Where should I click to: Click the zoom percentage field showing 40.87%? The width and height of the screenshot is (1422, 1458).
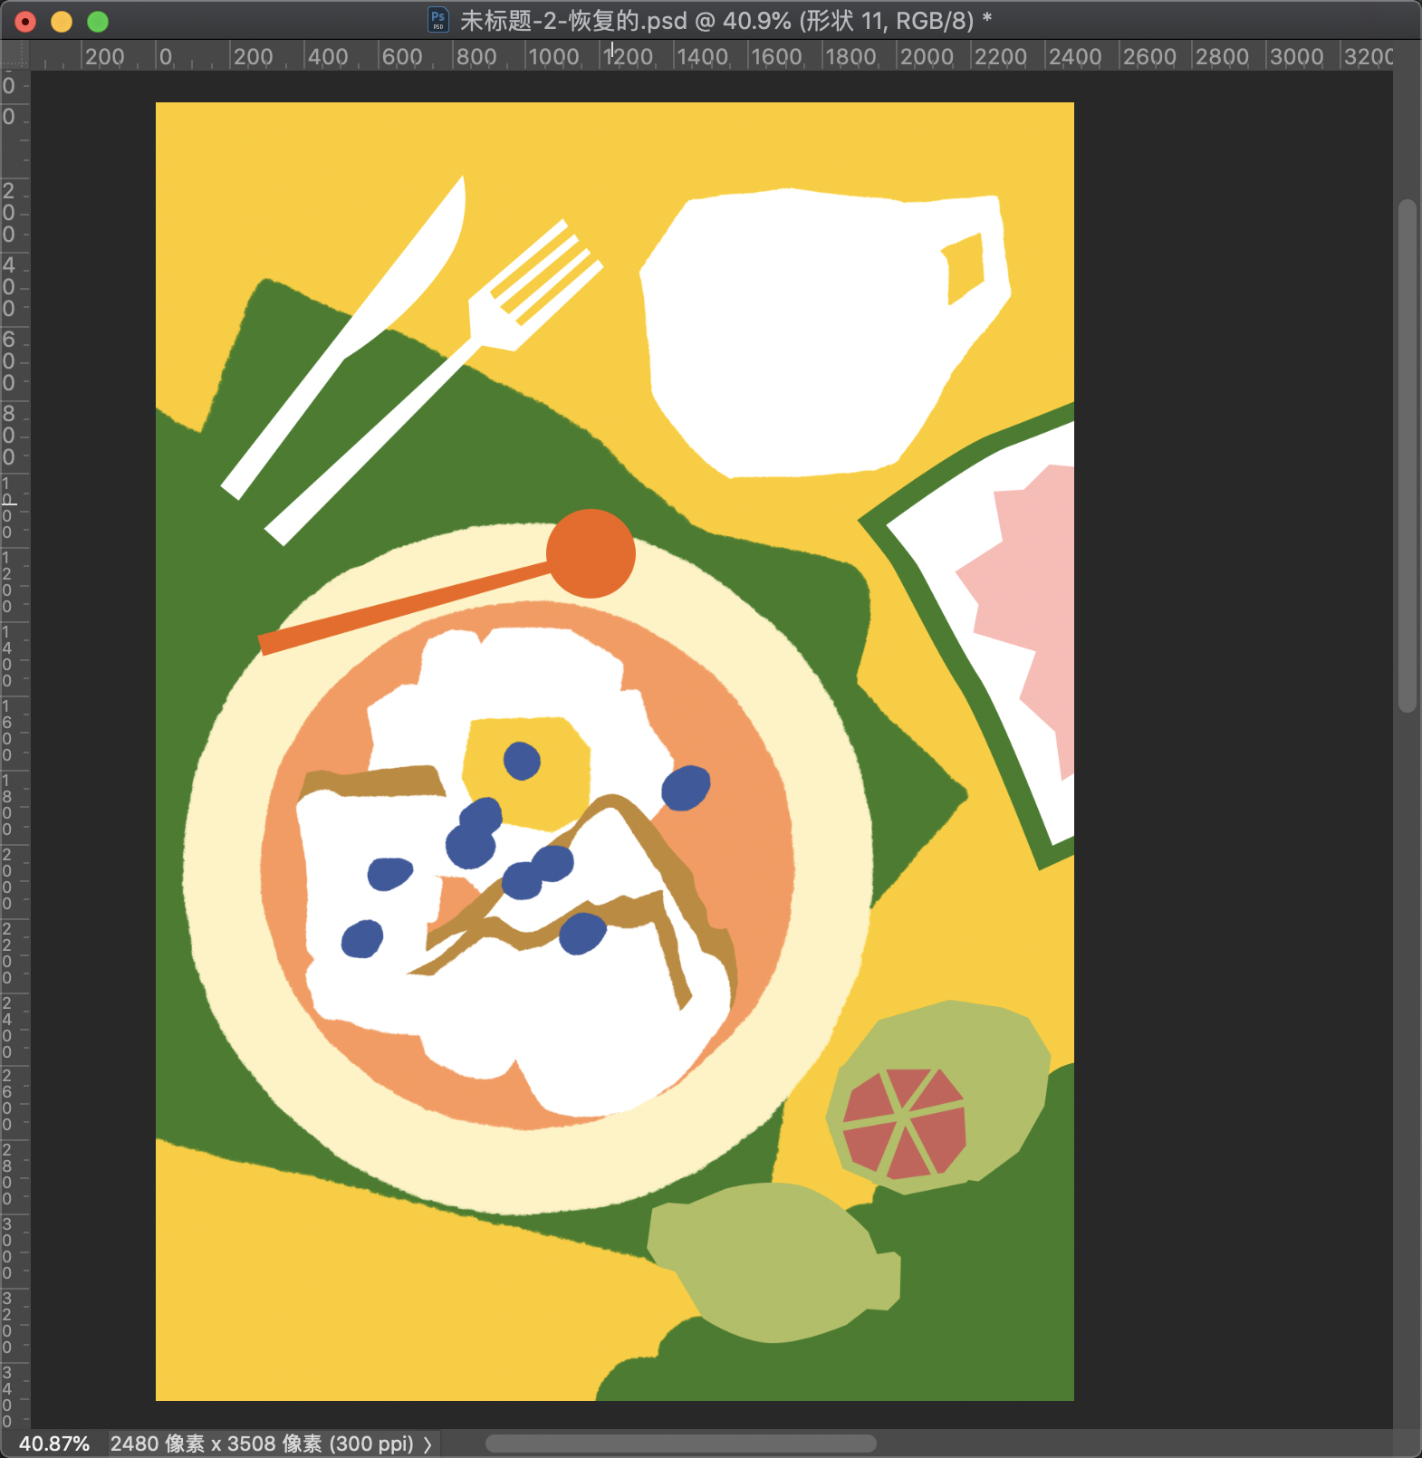[54, 1444]
